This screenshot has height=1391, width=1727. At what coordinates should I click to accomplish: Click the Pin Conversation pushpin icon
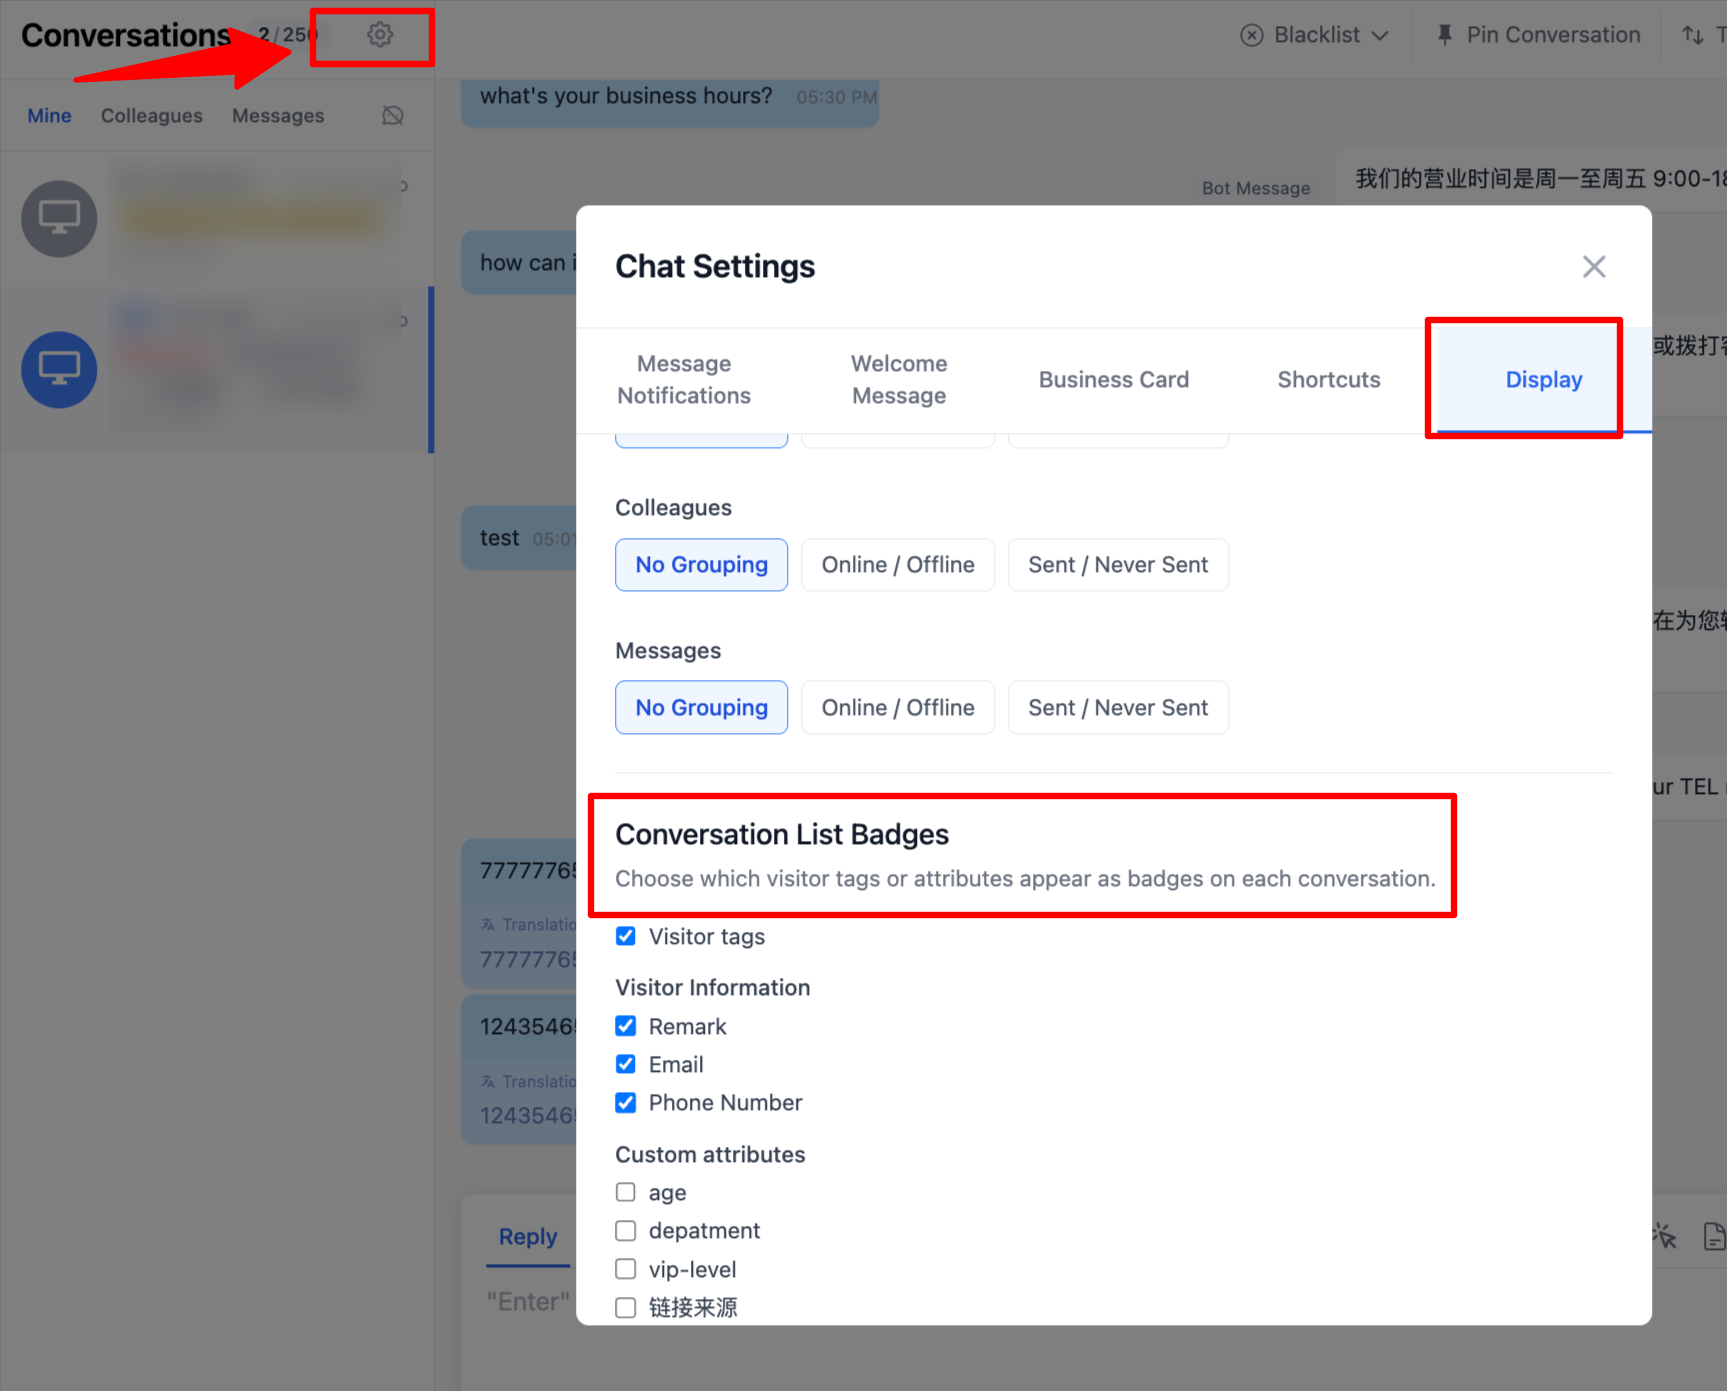1445,35
